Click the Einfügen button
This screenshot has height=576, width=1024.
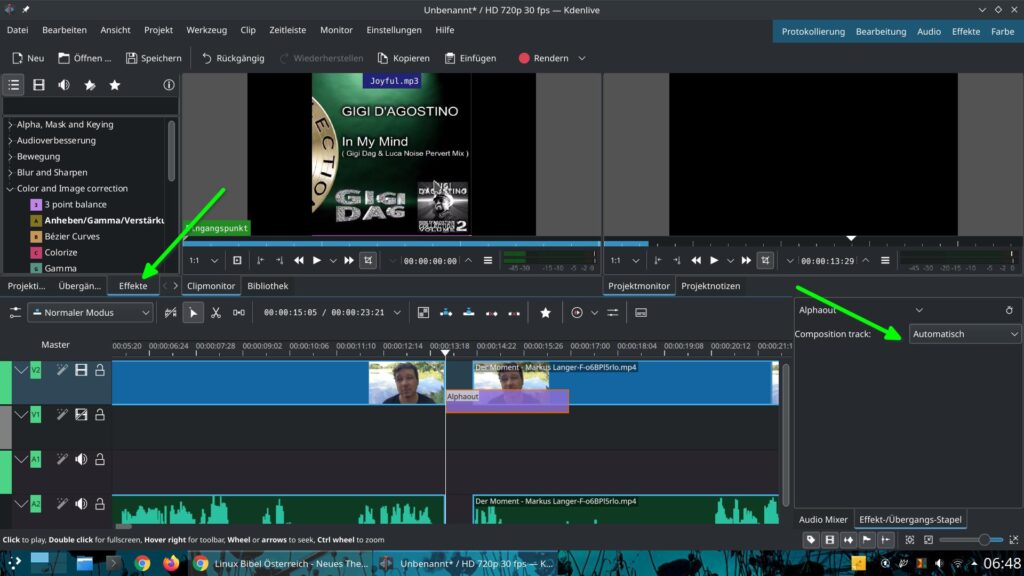[x=470, y=58]
